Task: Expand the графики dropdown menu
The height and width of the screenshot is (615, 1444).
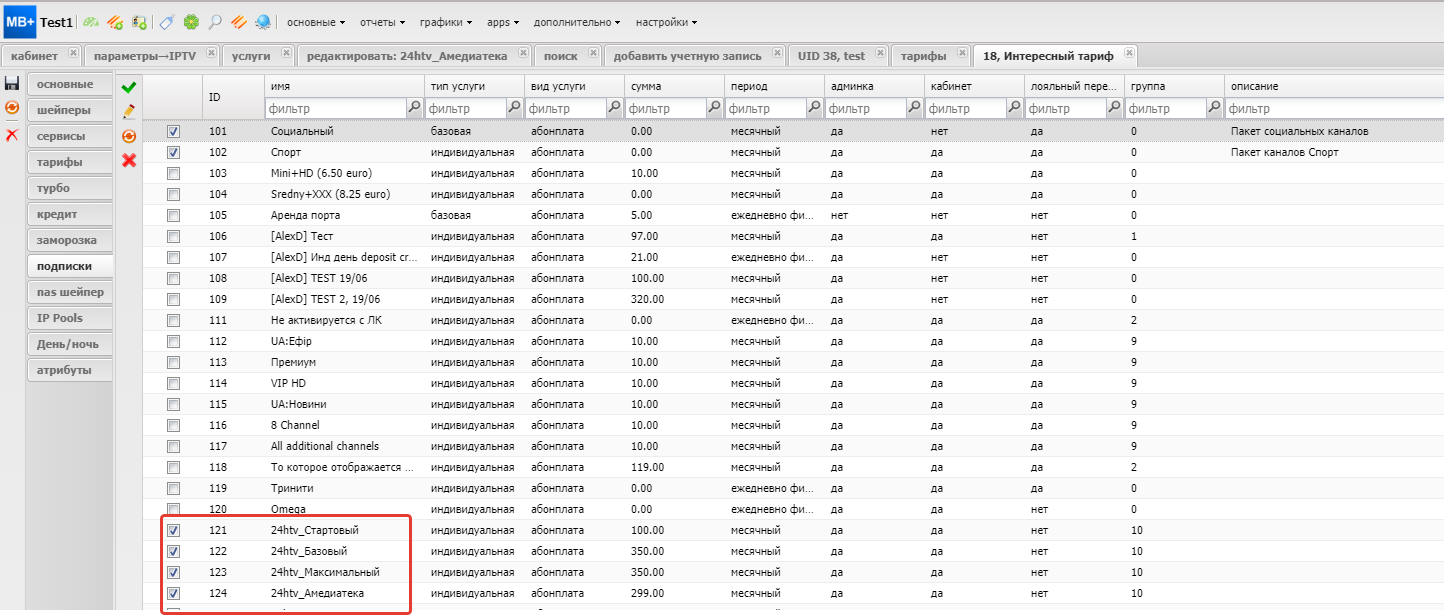Action: (446, 22)
